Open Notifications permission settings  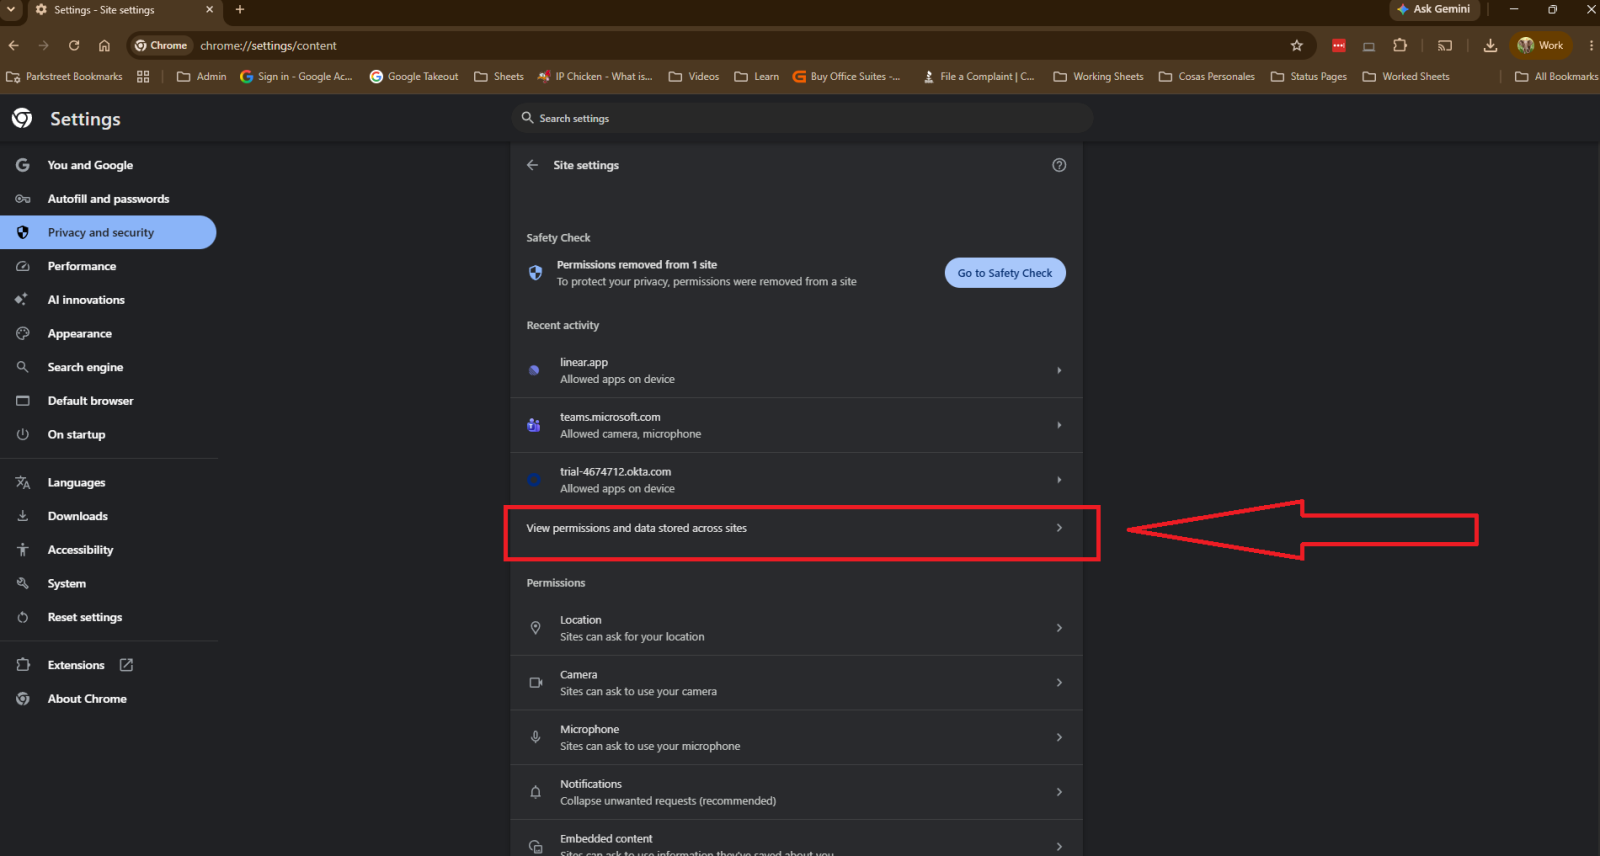(797, 792)
